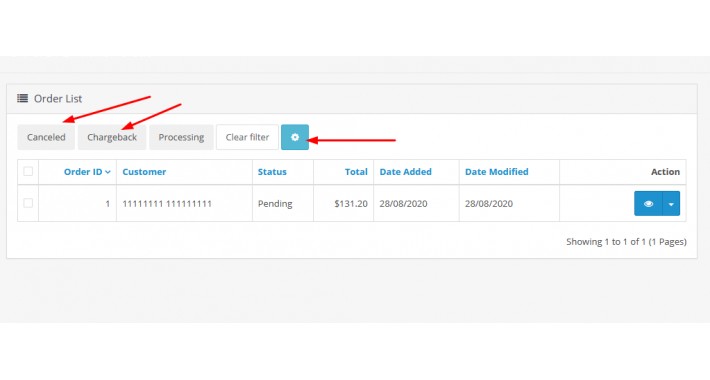View order 1 using the eye button
Viewport: 710px width, 380px height.
coord(648,204)
